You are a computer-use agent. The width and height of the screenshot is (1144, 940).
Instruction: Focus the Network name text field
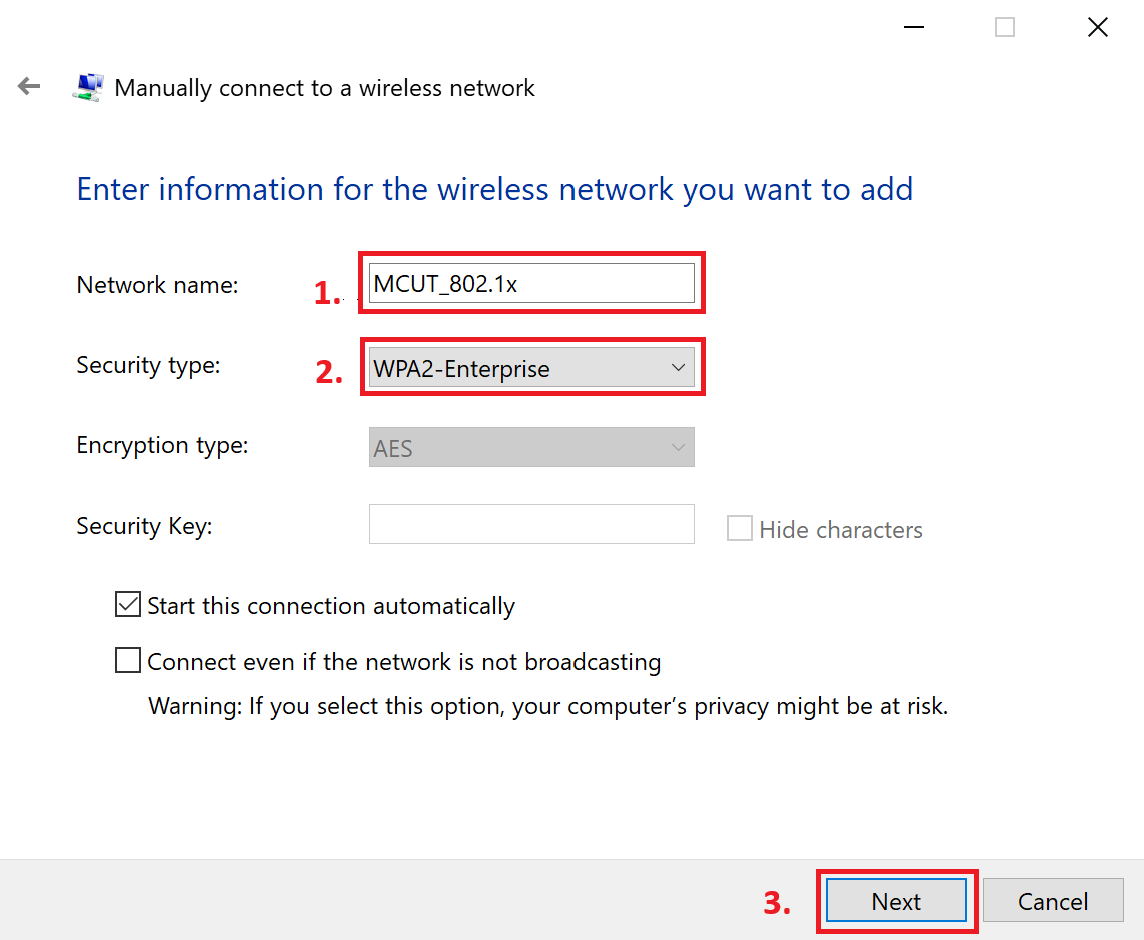click(x=532, y=283)
